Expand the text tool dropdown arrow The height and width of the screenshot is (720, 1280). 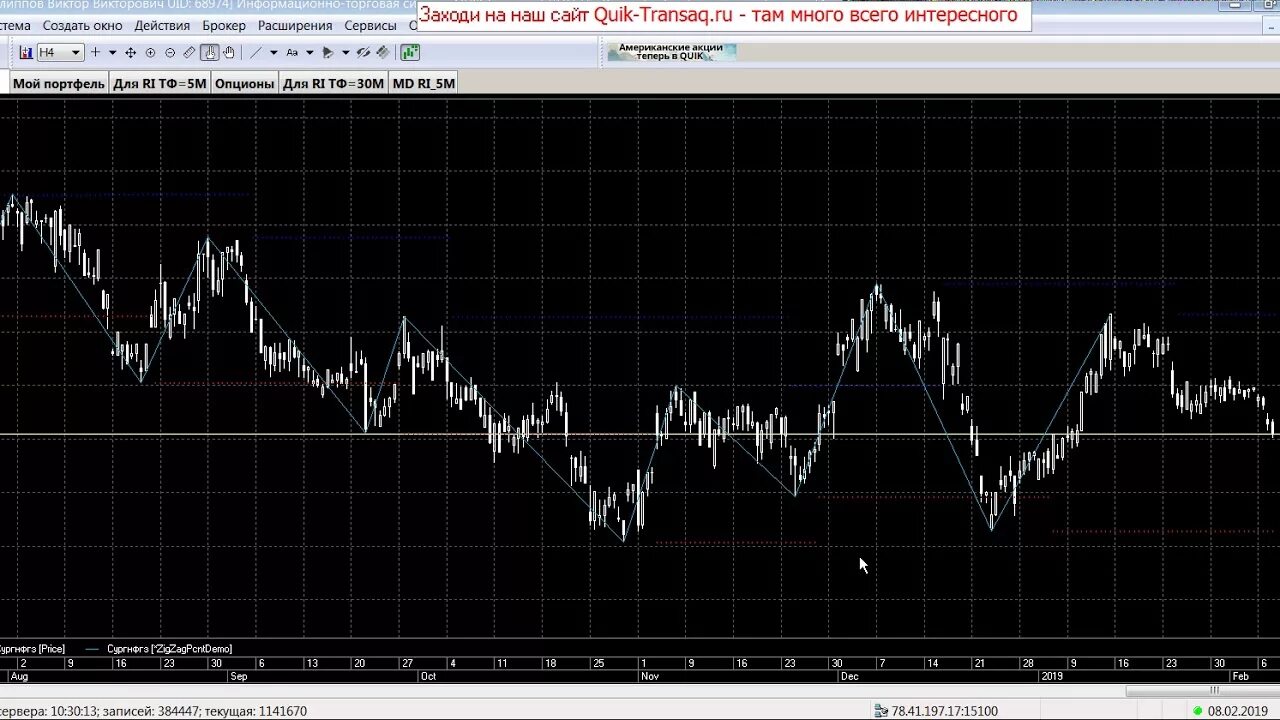310,52
